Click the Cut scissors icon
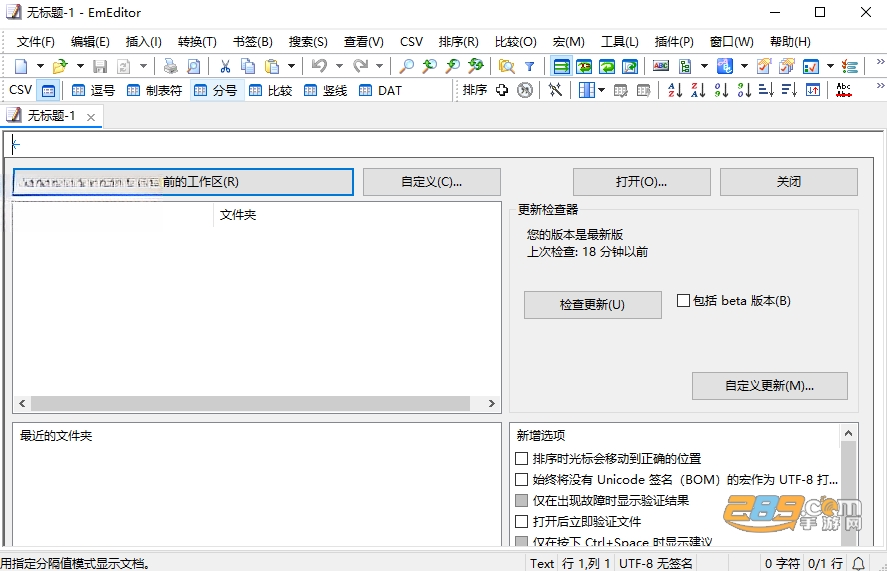This screenshot has width=887, height=571. [225, 66]
